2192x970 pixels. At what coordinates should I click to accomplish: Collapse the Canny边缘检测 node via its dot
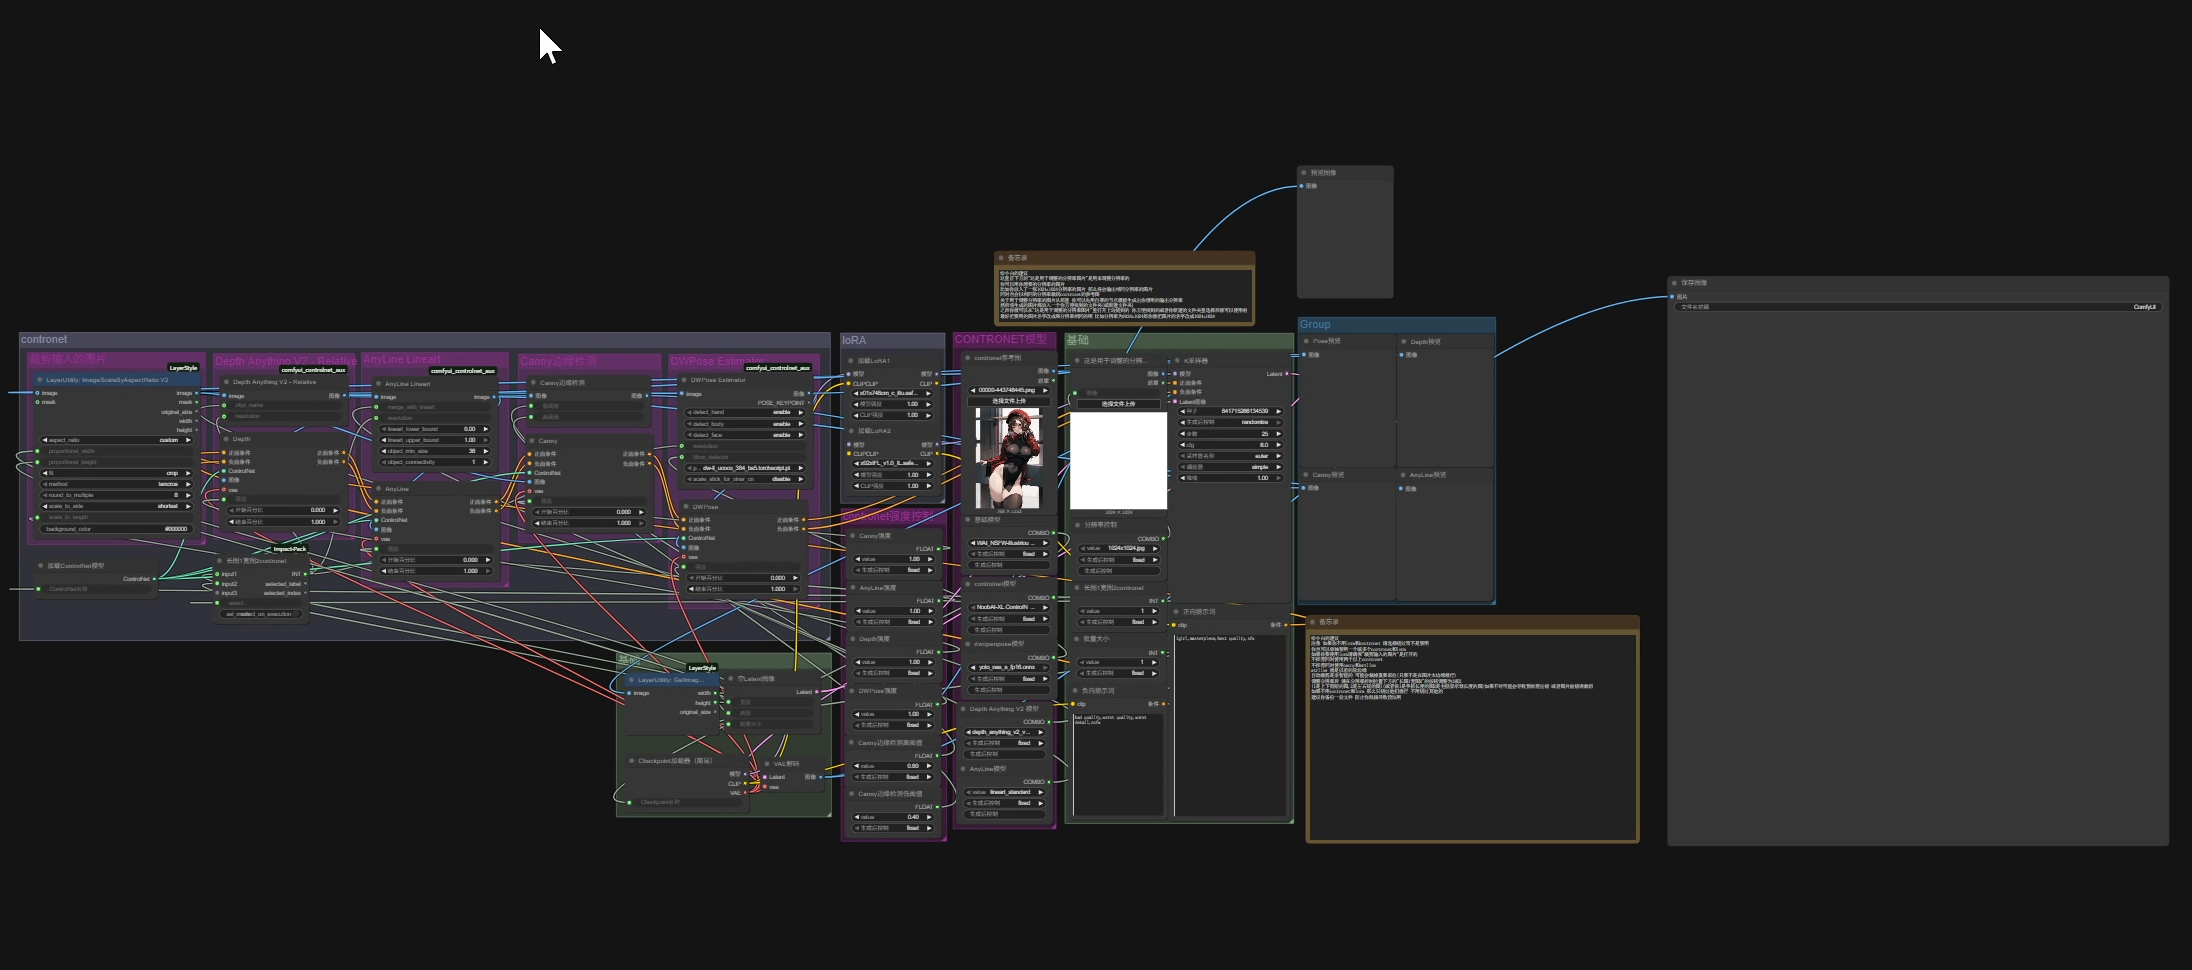click(x=532, y=383)
